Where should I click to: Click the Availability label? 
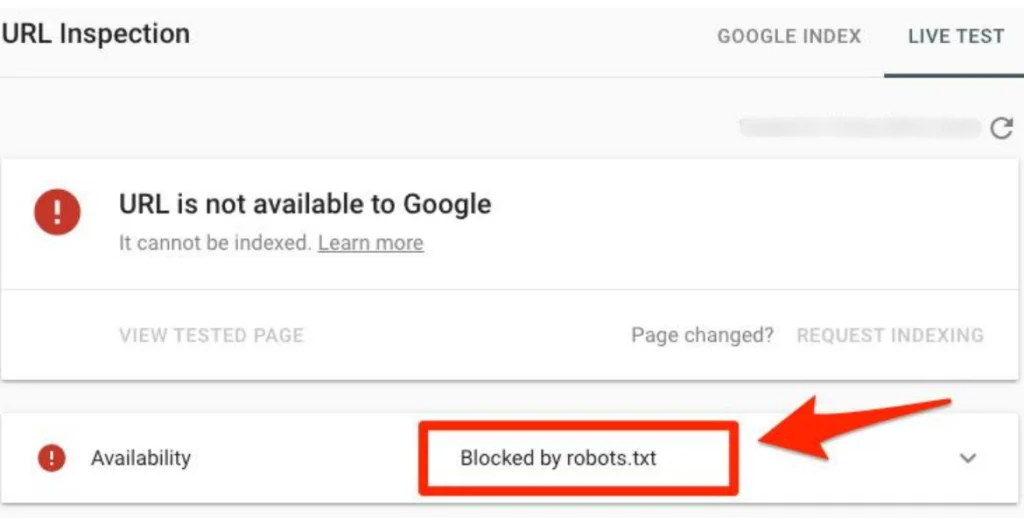141,458
